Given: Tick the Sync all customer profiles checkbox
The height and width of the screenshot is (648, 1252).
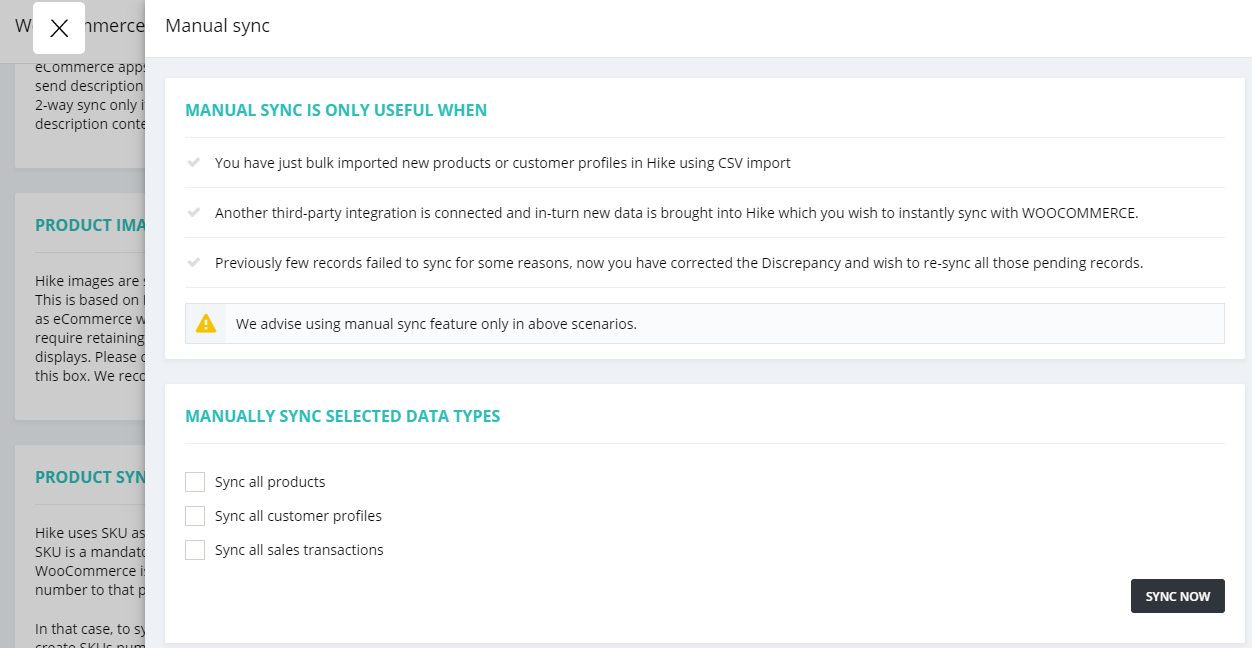Looking at the screenshot, I should pyautogui.click(x=195, y=516).
